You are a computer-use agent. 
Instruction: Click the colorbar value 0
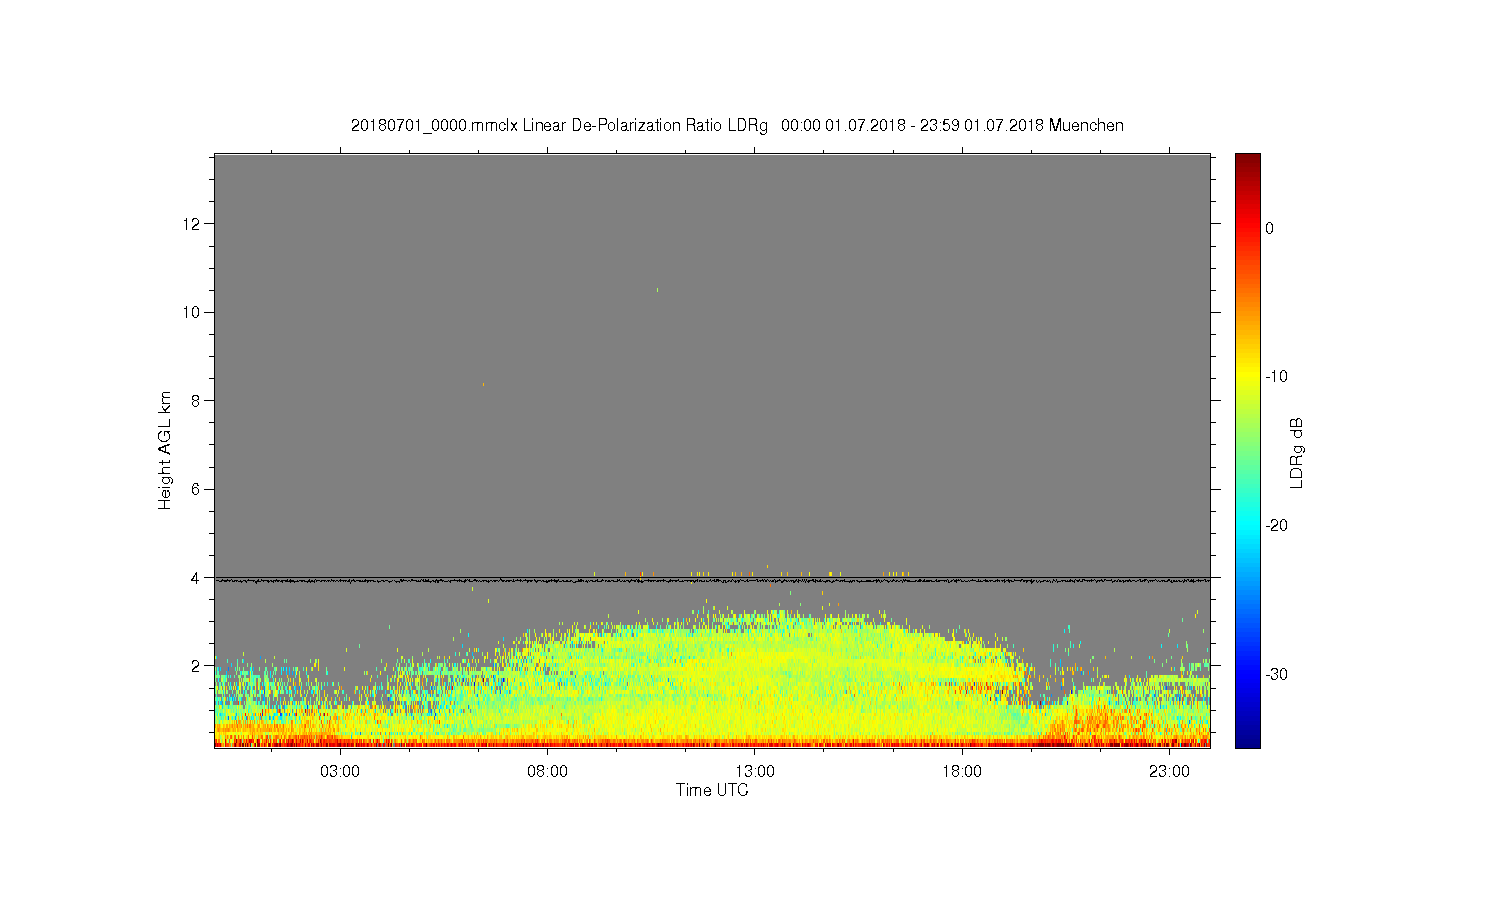[1269, 228]
